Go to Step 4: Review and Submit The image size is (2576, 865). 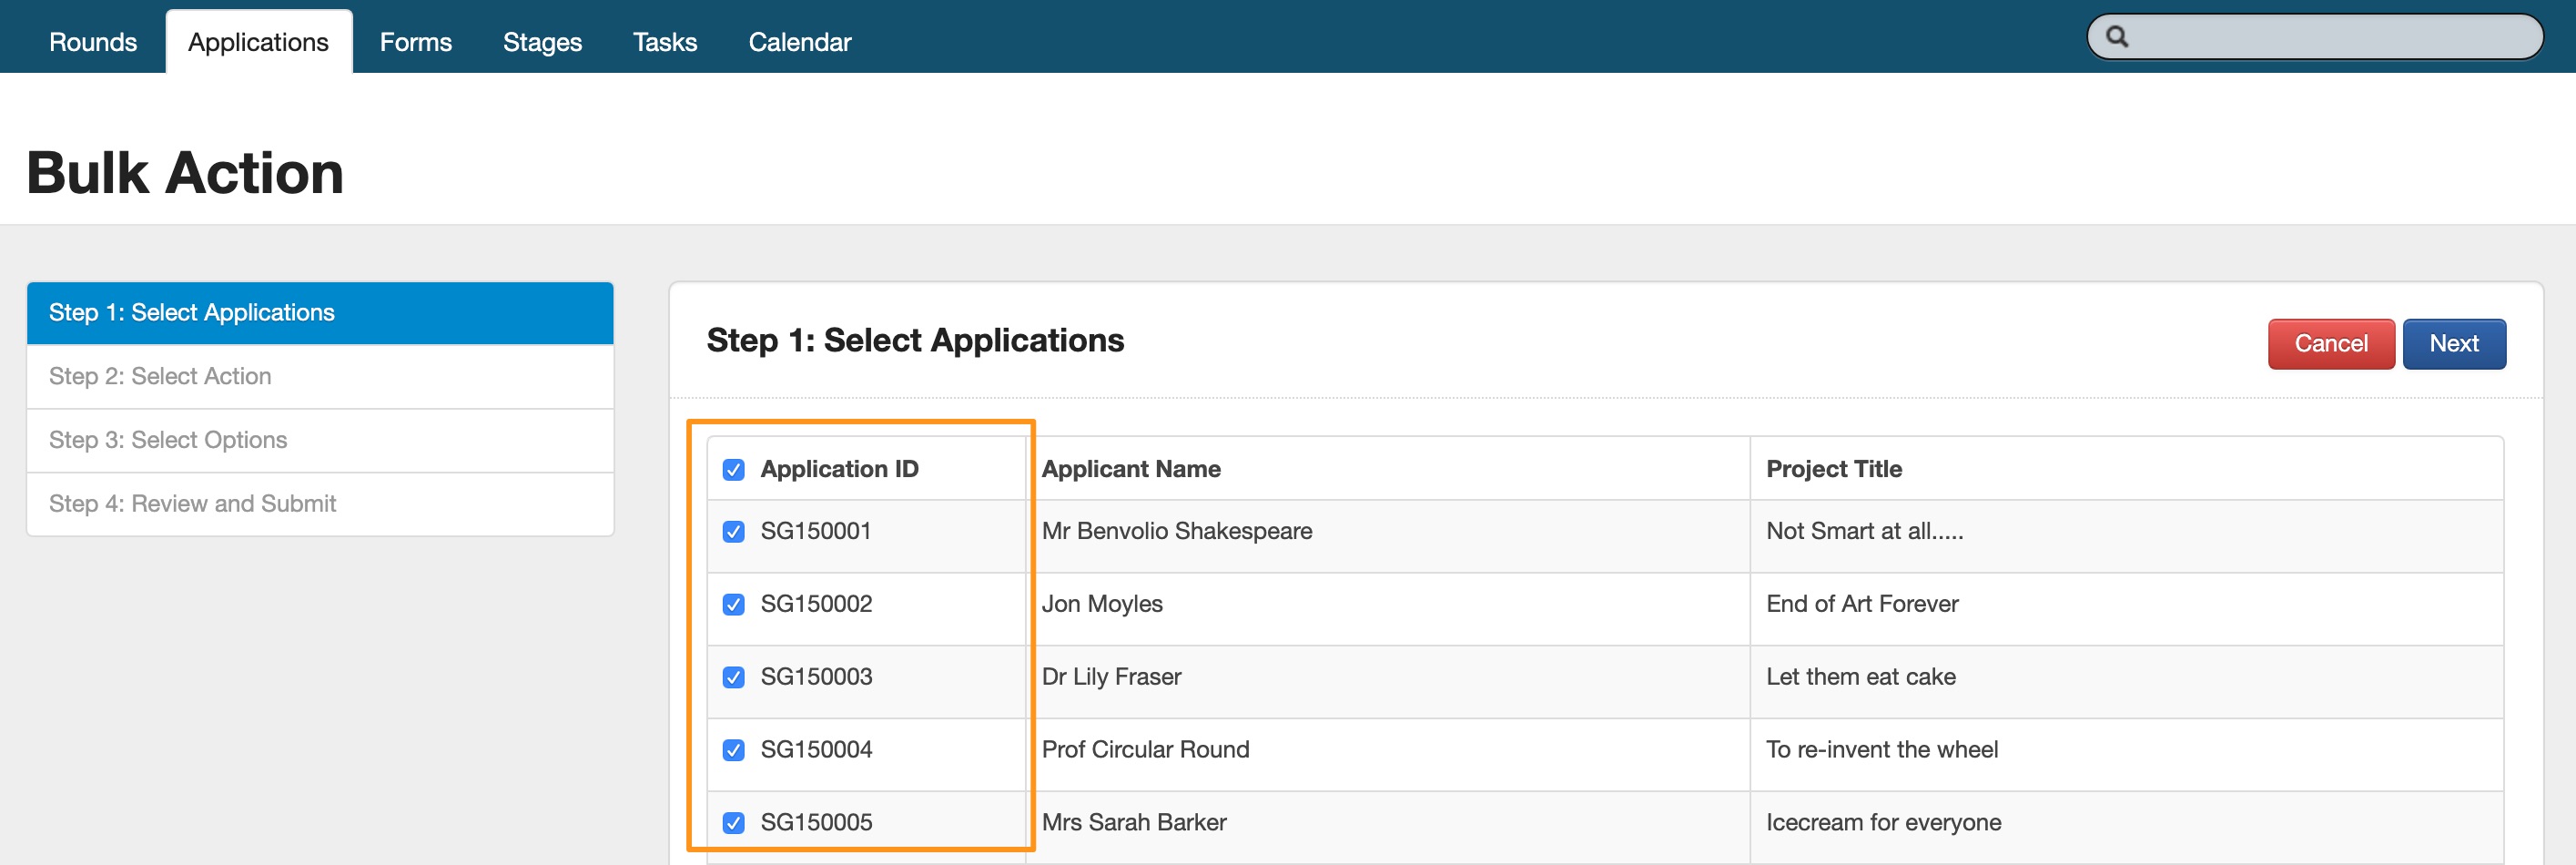point(320,504)
